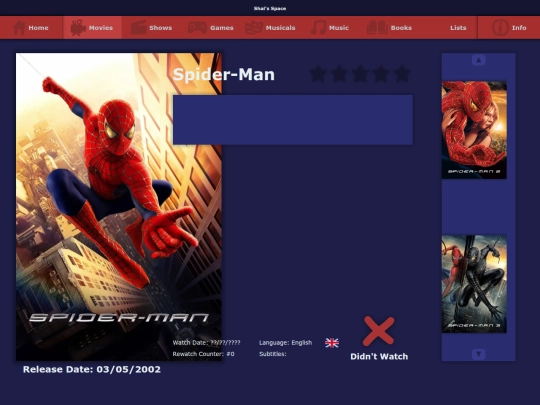Screen dimensions: 540x405
Task: Rate the movie five stars
Action: tap(402, 74)
